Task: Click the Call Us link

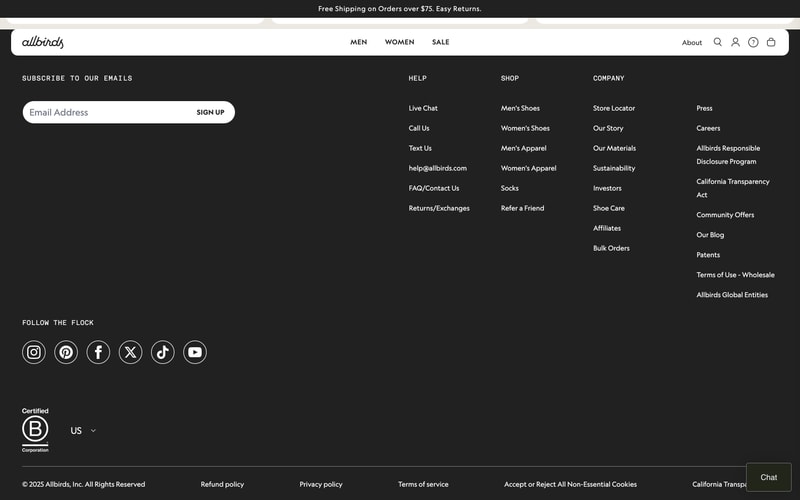Action: (x=419, y=128)
